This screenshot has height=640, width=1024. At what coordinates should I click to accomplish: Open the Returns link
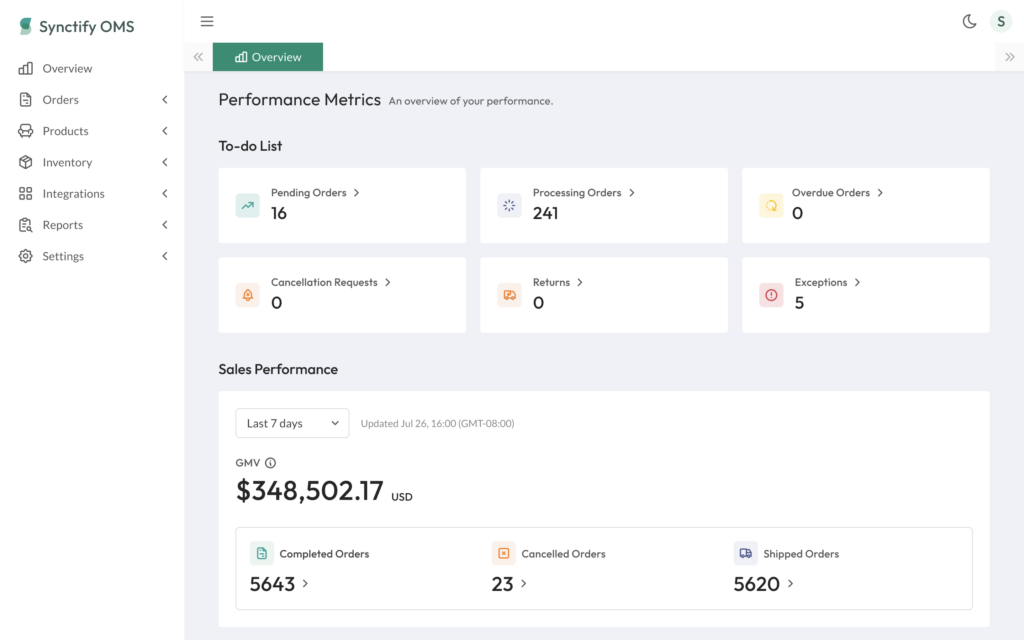[558, 282]
